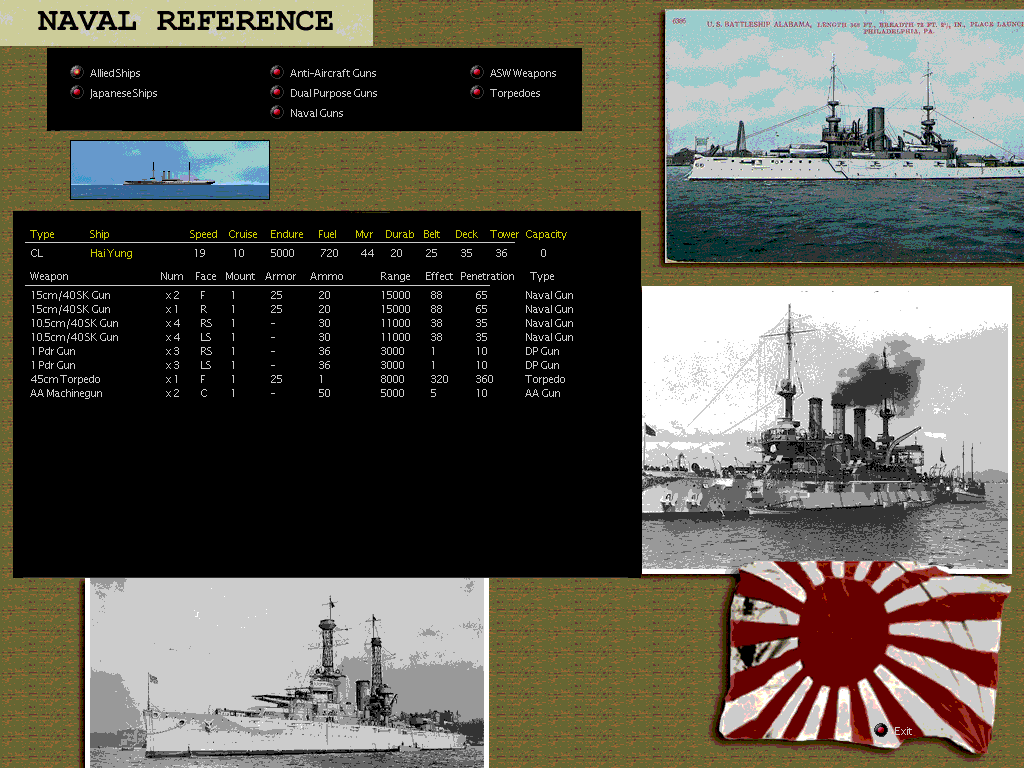The width and height of the screenshot is (1024, 768).
Task: Click the Range column header
Action: 395,276
